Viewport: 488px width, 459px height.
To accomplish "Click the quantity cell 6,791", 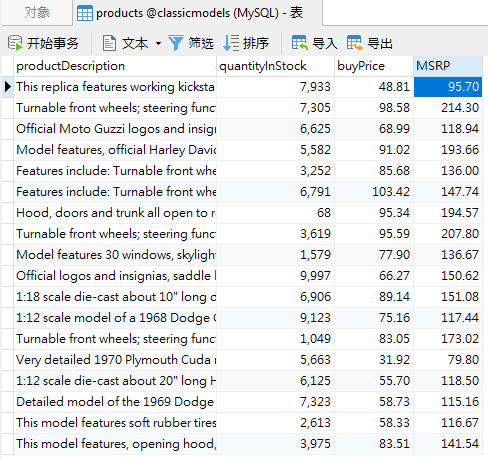I will tap(276, 192).
